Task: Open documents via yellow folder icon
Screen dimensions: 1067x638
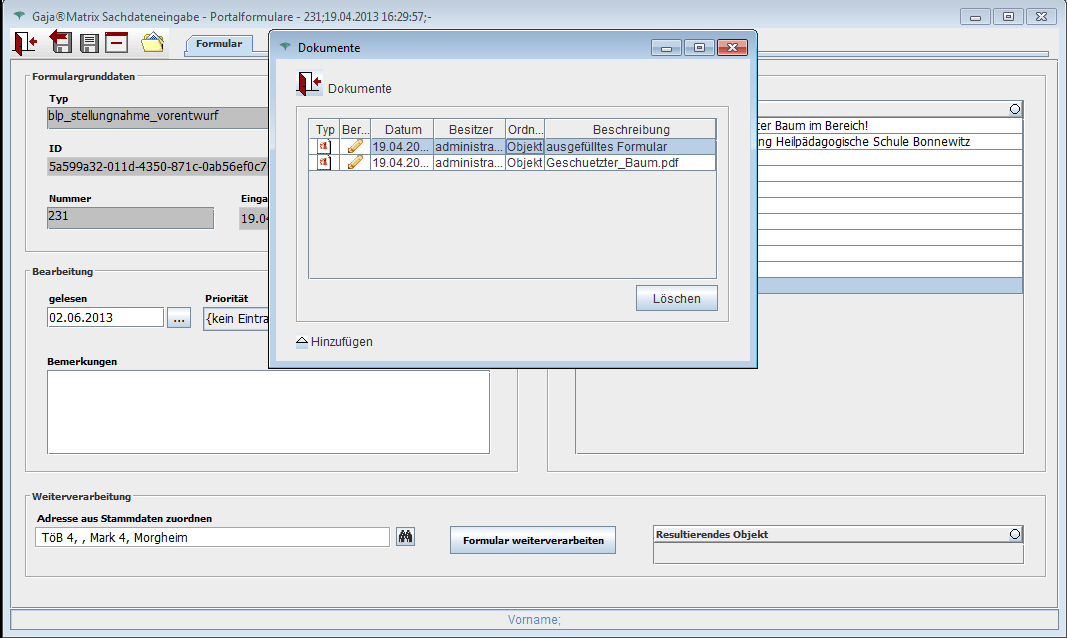Action: point(153,42)
